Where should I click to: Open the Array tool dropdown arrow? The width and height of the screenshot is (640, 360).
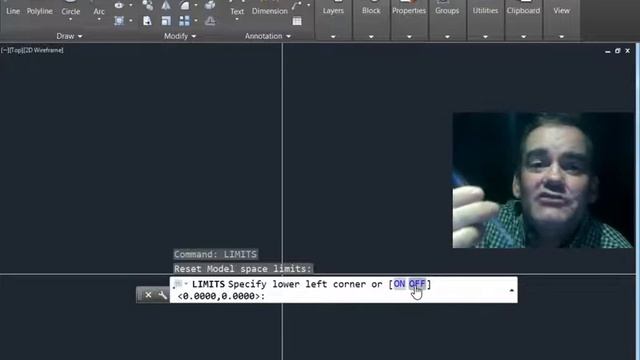tap(196, 21)
